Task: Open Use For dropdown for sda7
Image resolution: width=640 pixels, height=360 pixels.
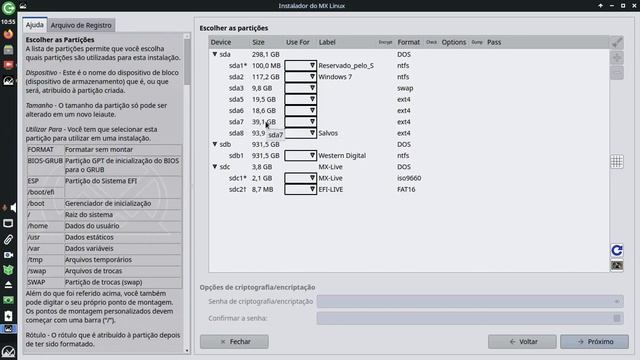Action: coord(300,122)
